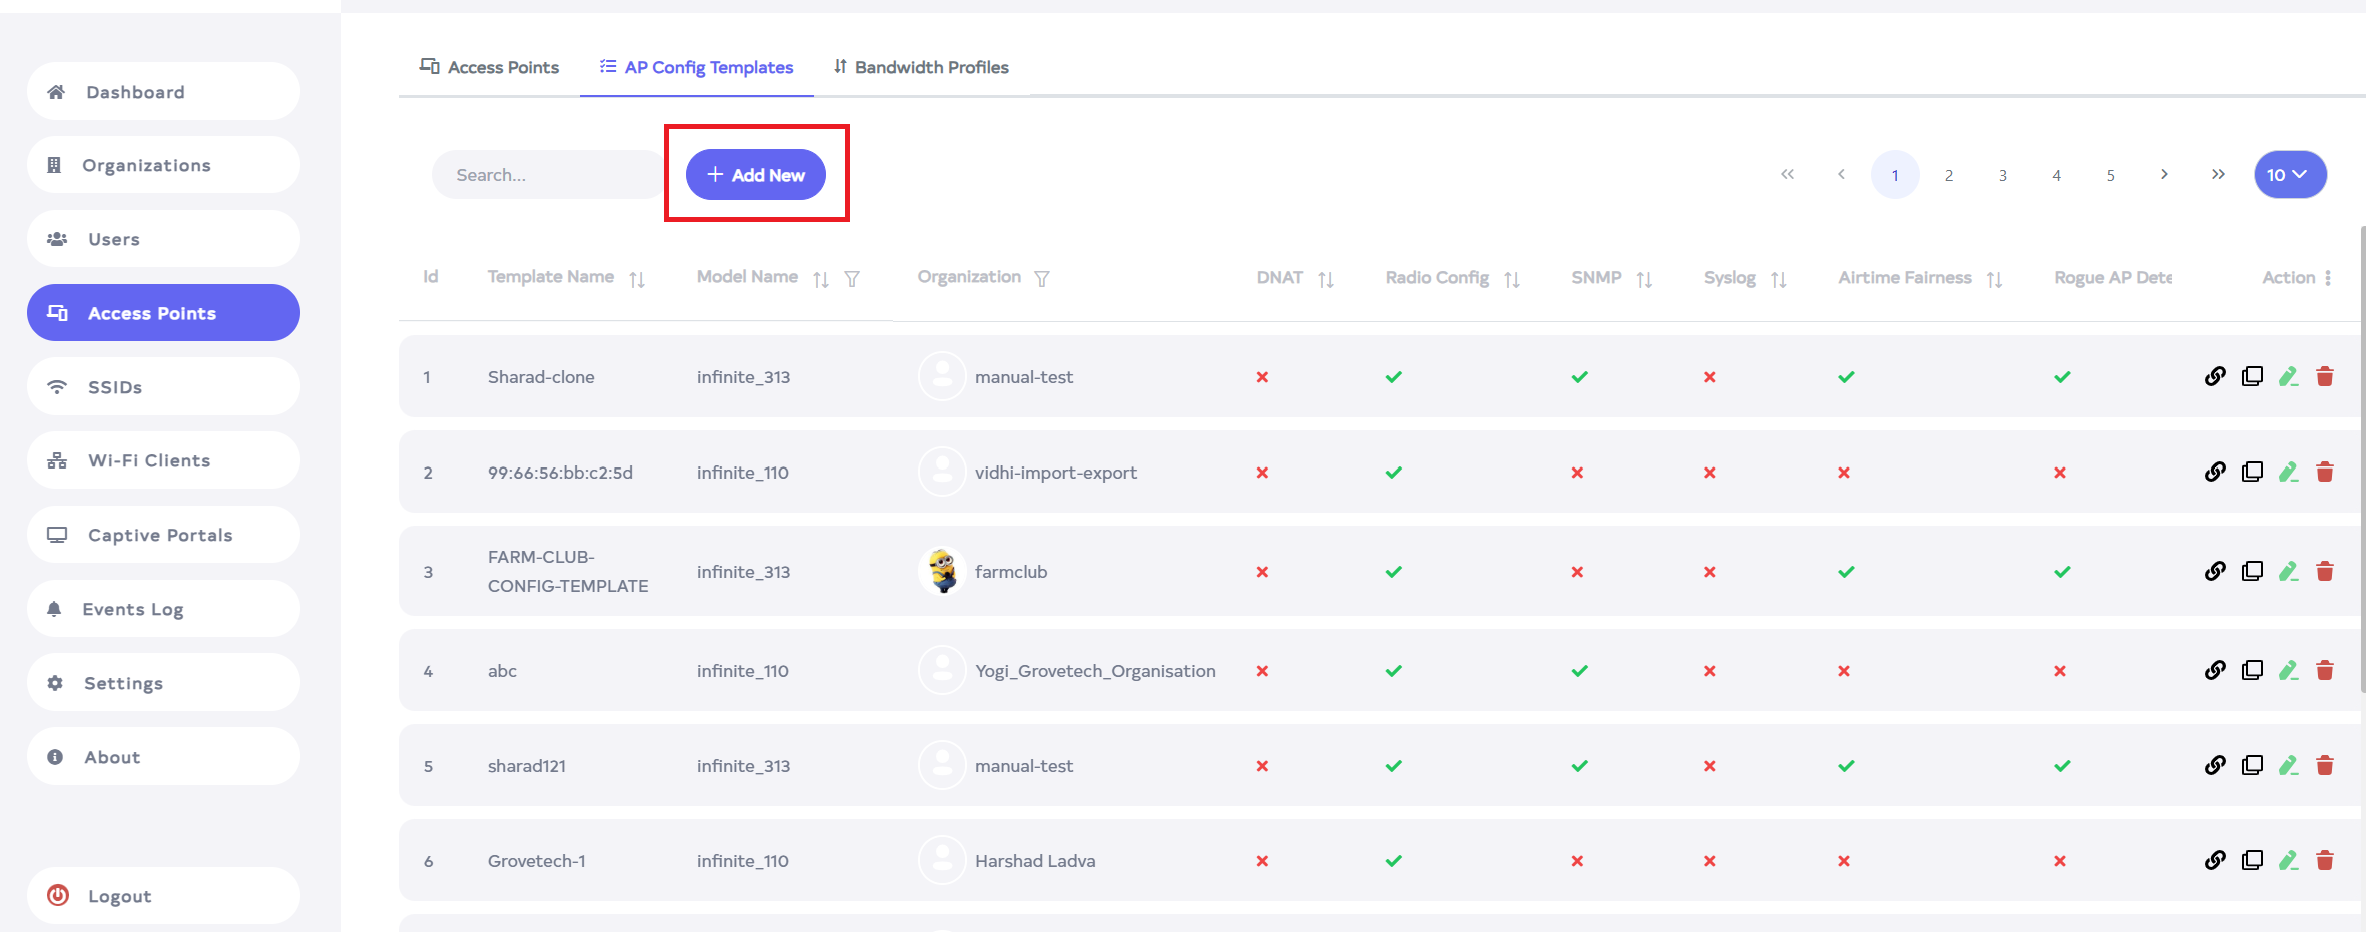
Task: Clone the 99:66:56:bb:c2:5d template
Action: coord(2252,472)
